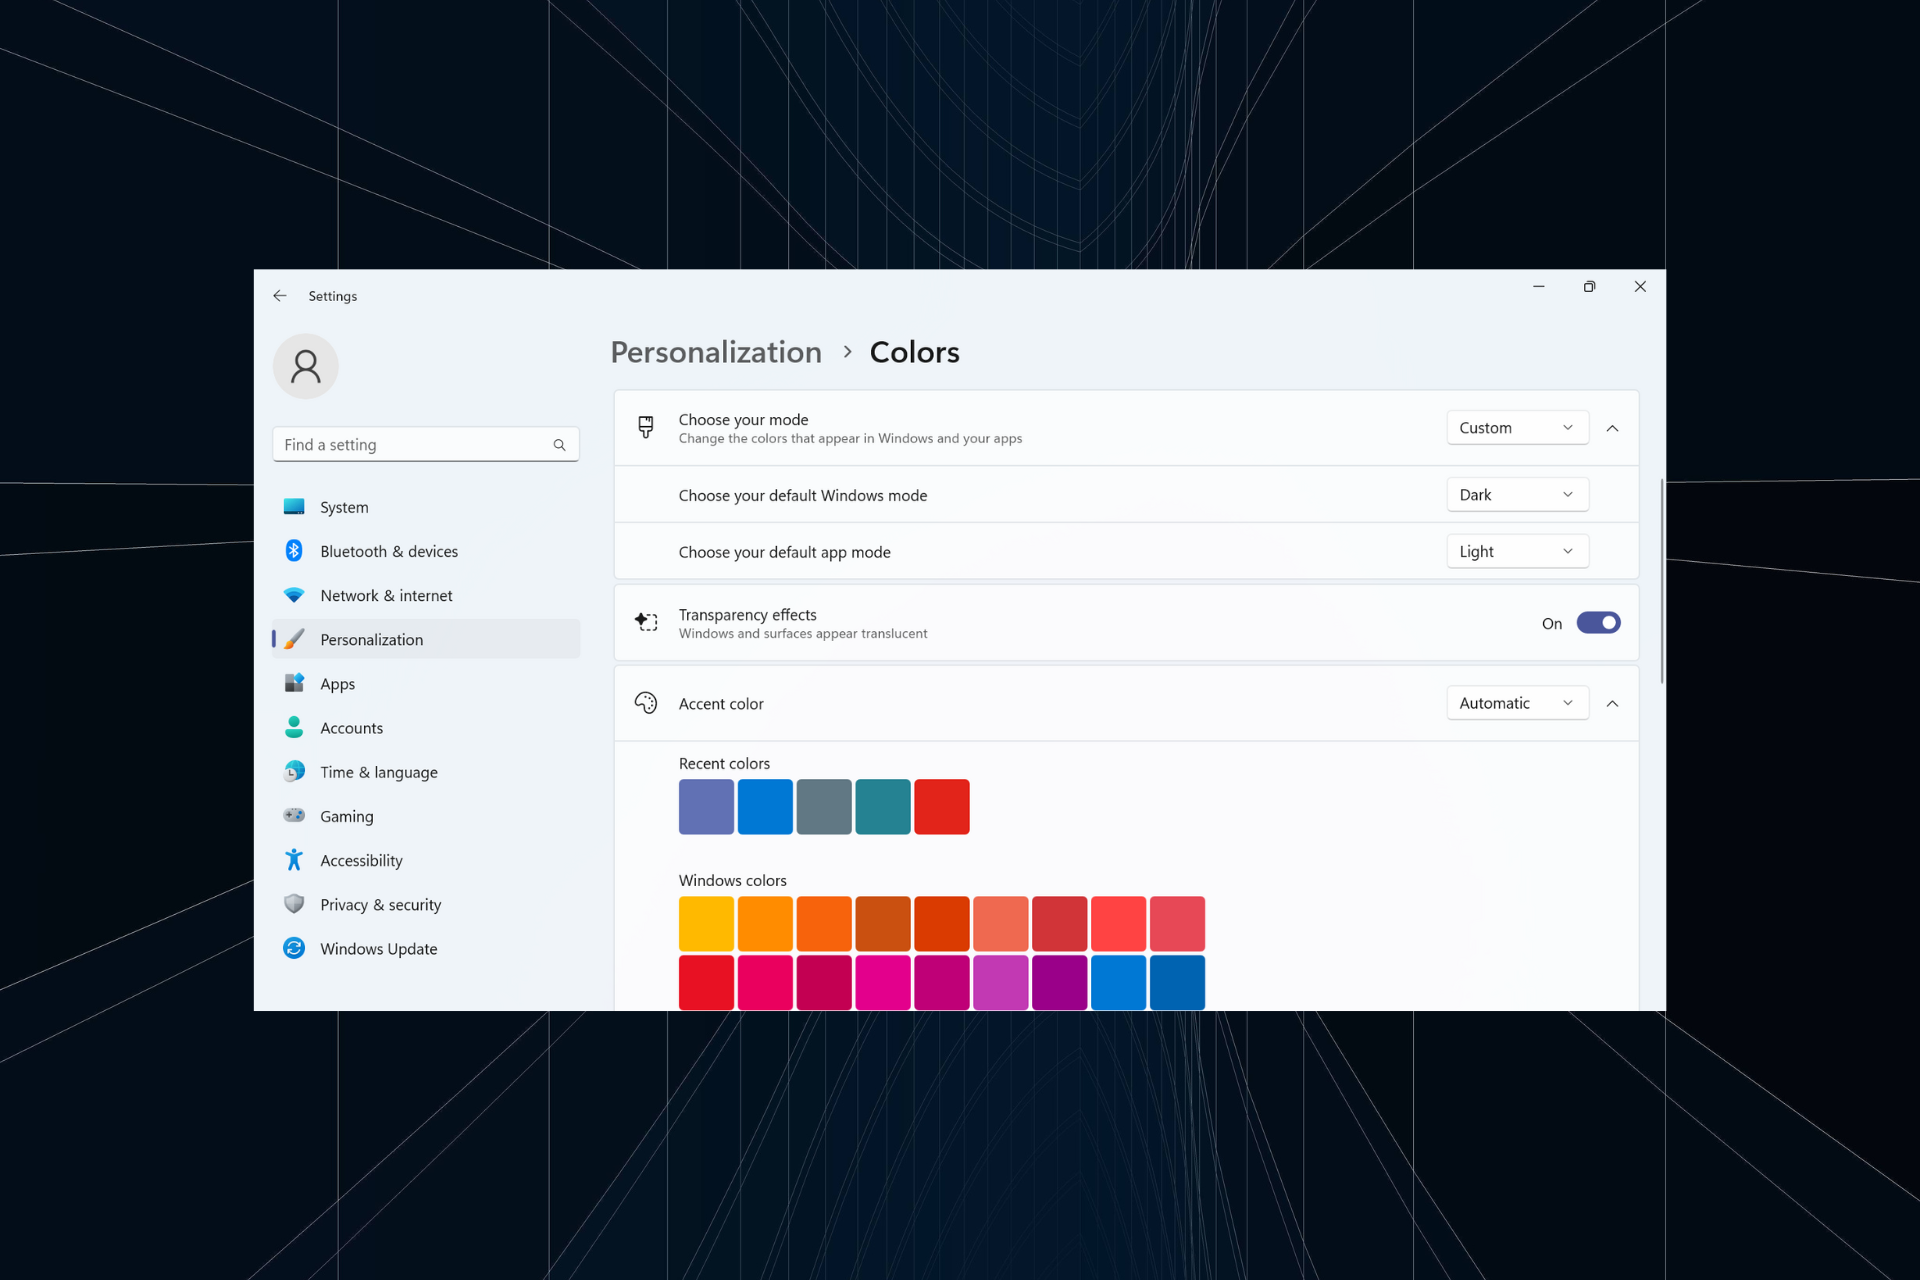
Task: Click the Accessibility figure icon
Action: coord(294,860)
